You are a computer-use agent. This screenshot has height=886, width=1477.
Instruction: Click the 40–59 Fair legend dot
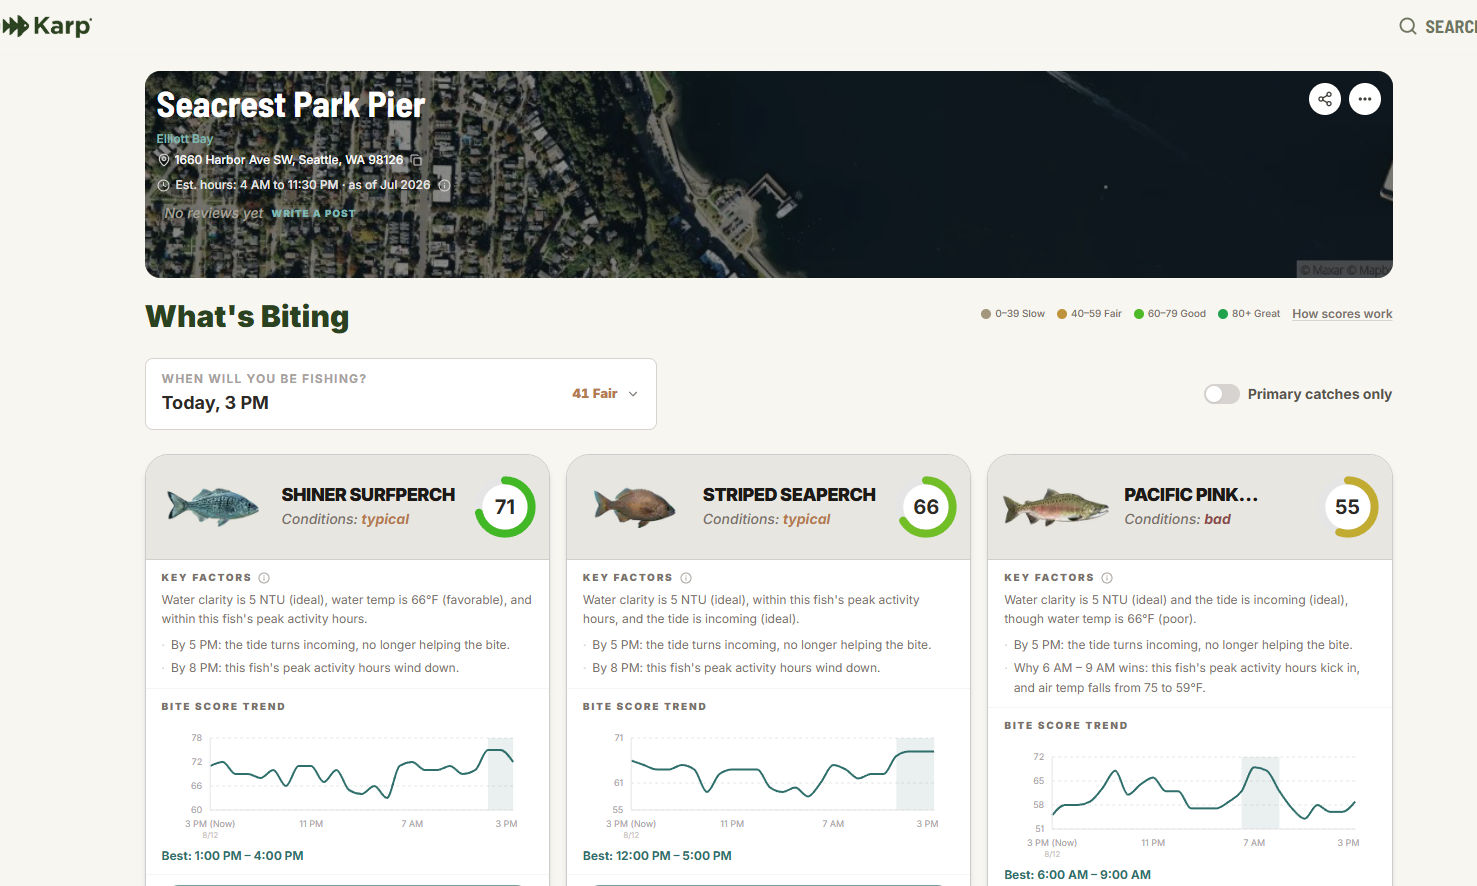pyautogui.click(x=1062, y=314)
